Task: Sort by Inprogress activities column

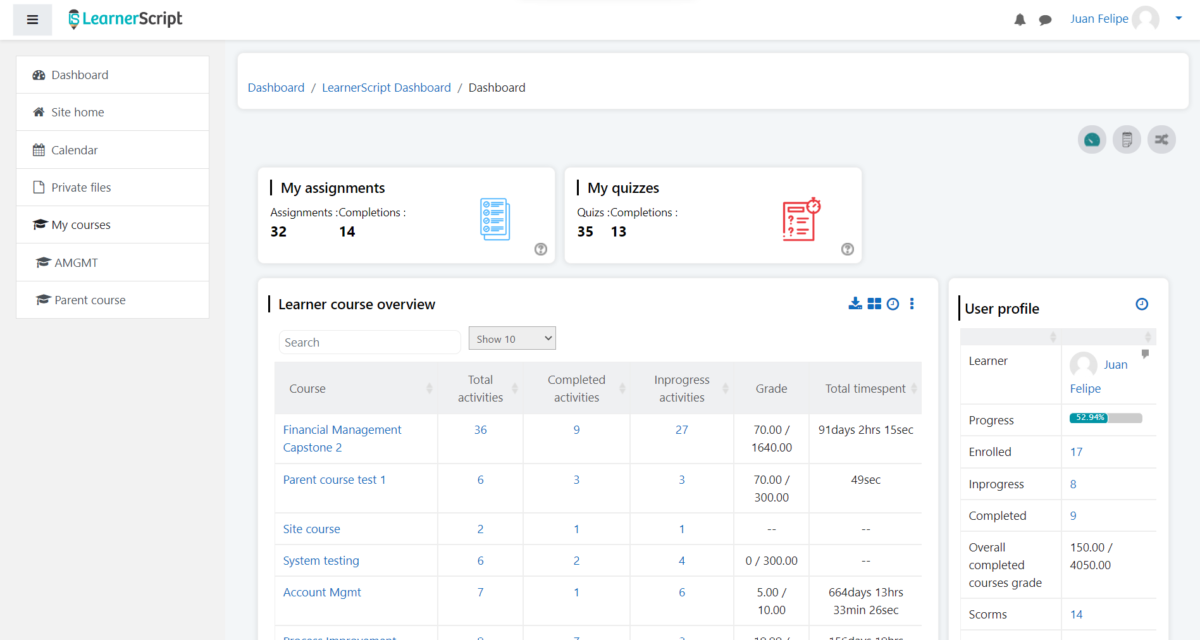Action: [682, 389]
